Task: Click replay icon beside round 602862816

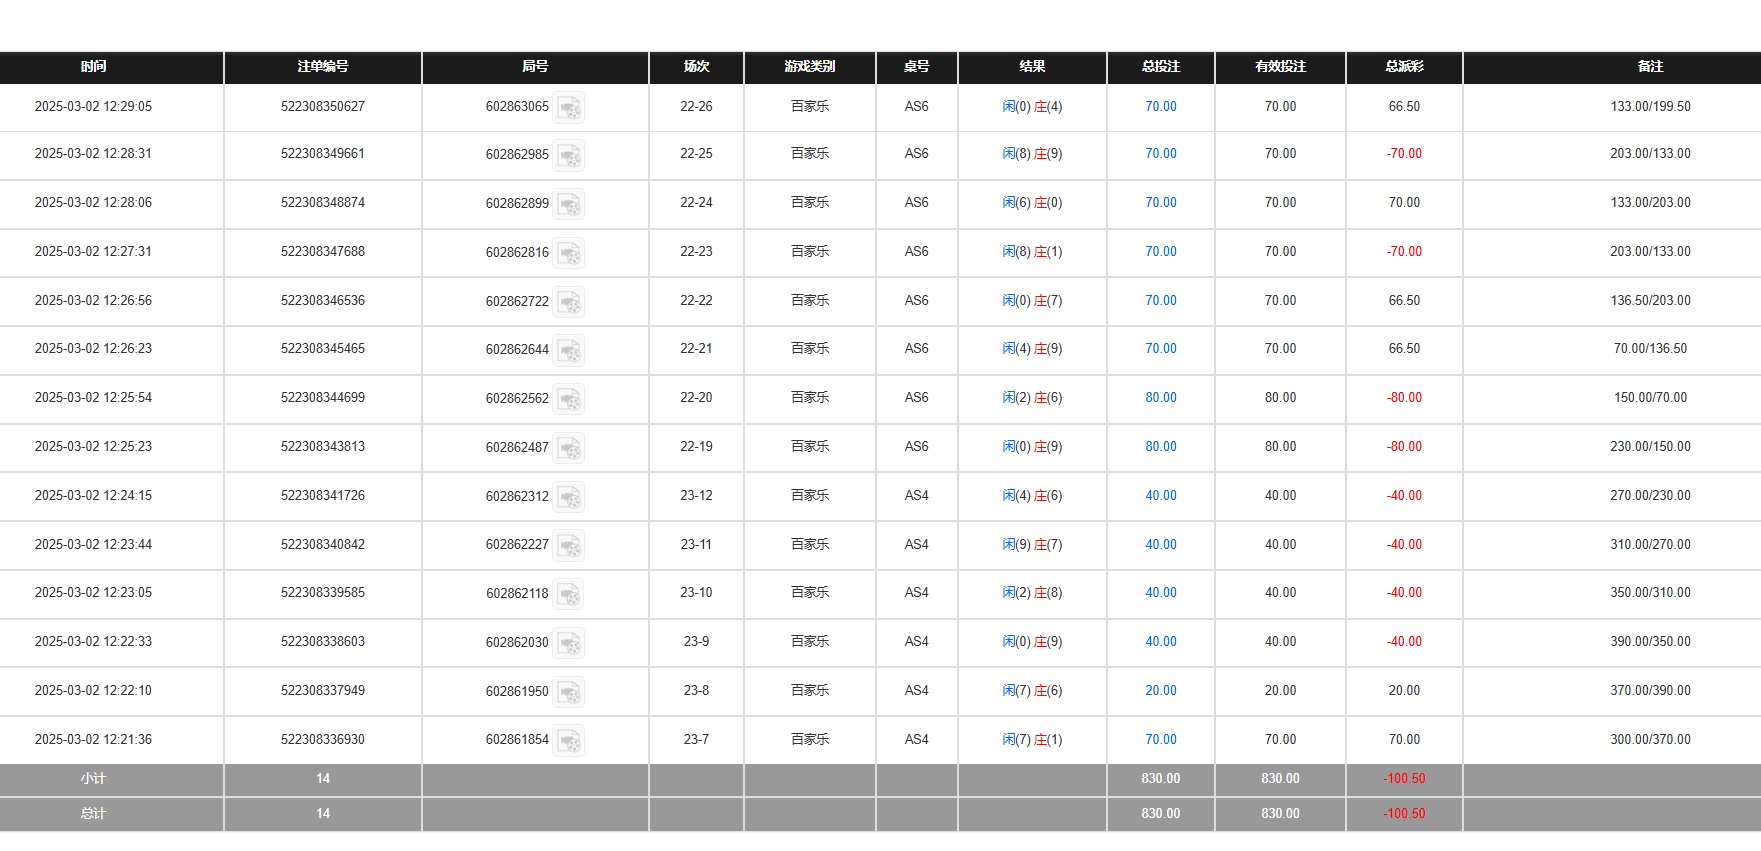Action: [569, 253]
